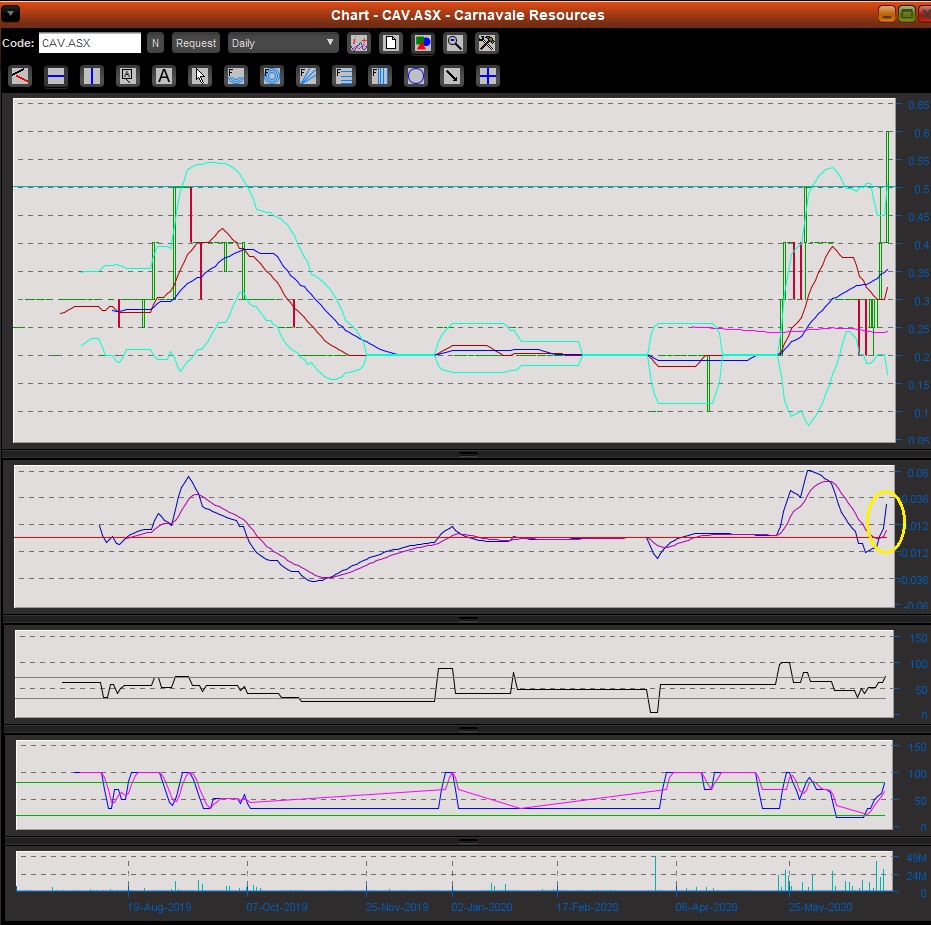The width and height of the screenshot is (931, 925).
Task: Click the '0.45' price axis value
Action: click(x=919, y=217)
